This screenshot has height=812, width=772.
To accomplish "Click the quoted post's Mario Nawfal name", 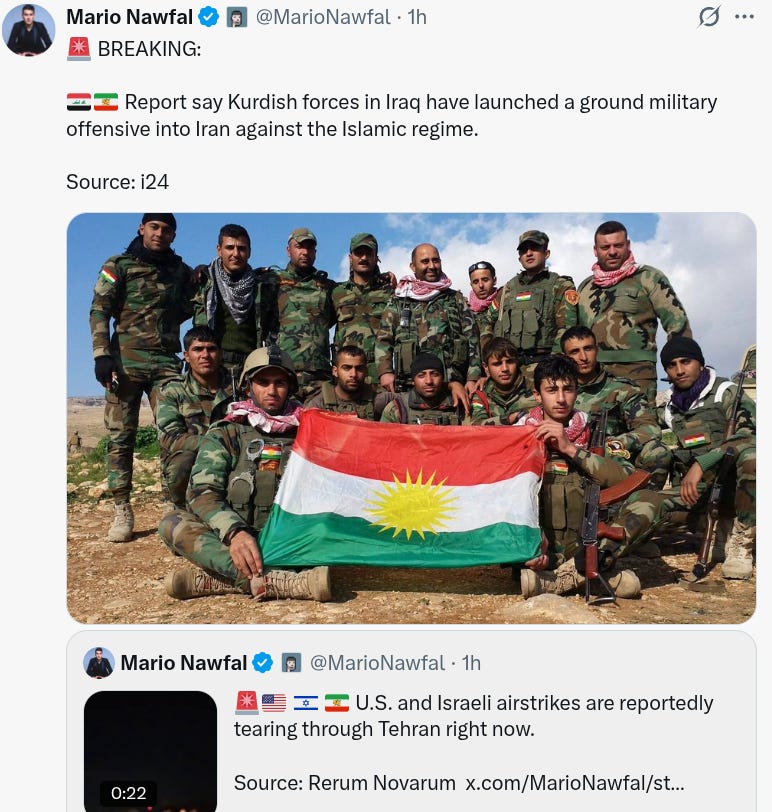I will (184, 663).
